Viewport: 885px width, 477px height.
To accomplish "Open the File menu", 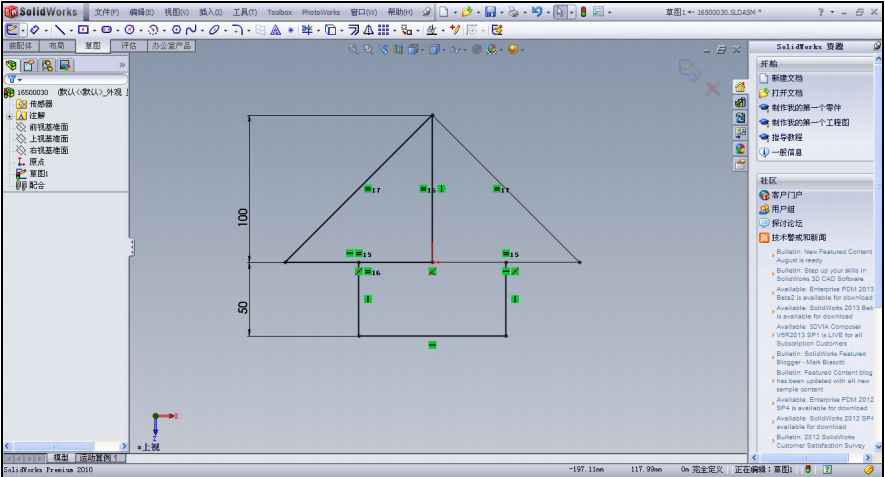I will [106, 12].
